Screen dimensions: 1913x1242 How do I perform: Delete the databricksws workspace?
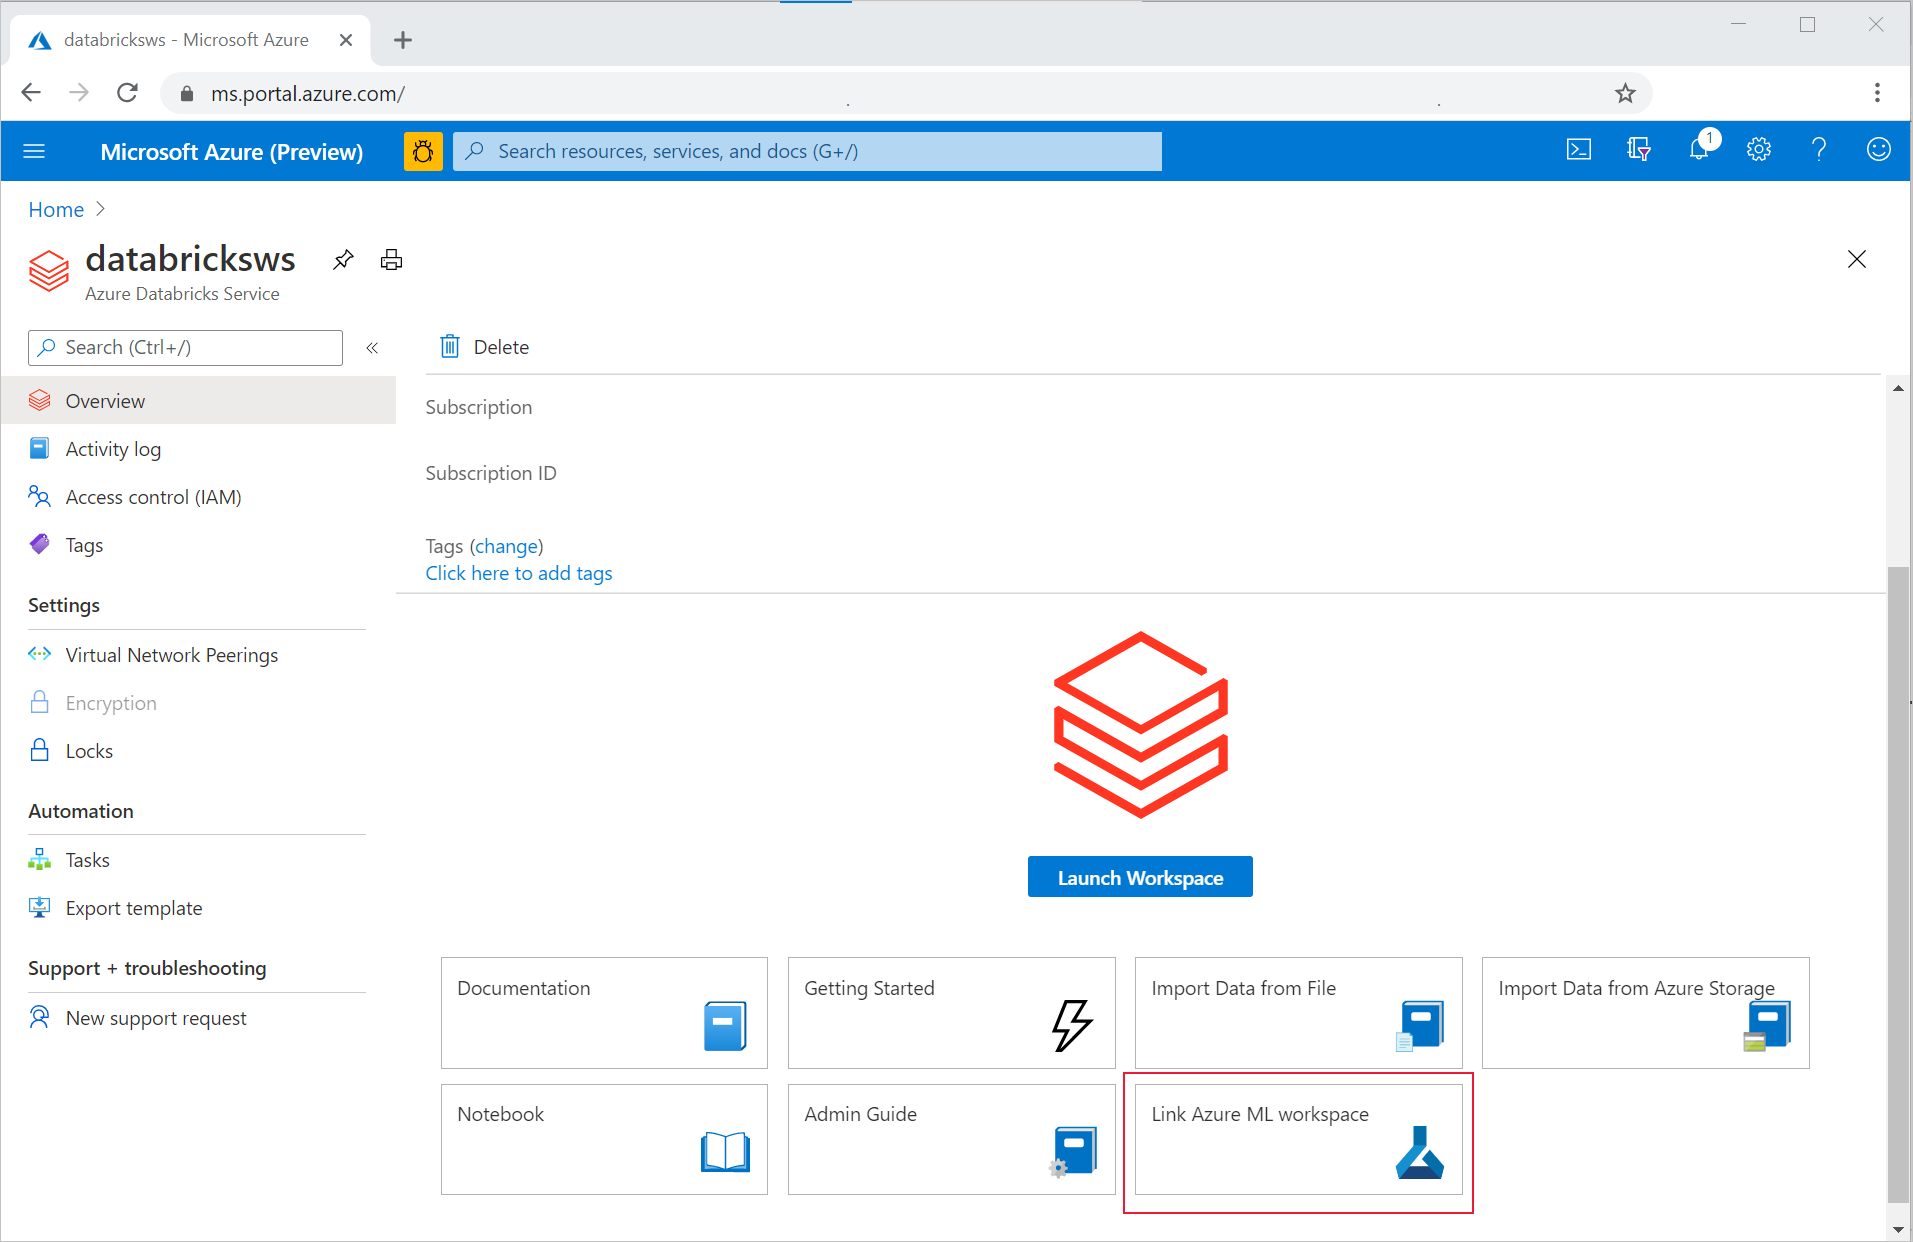click(482, 347)
